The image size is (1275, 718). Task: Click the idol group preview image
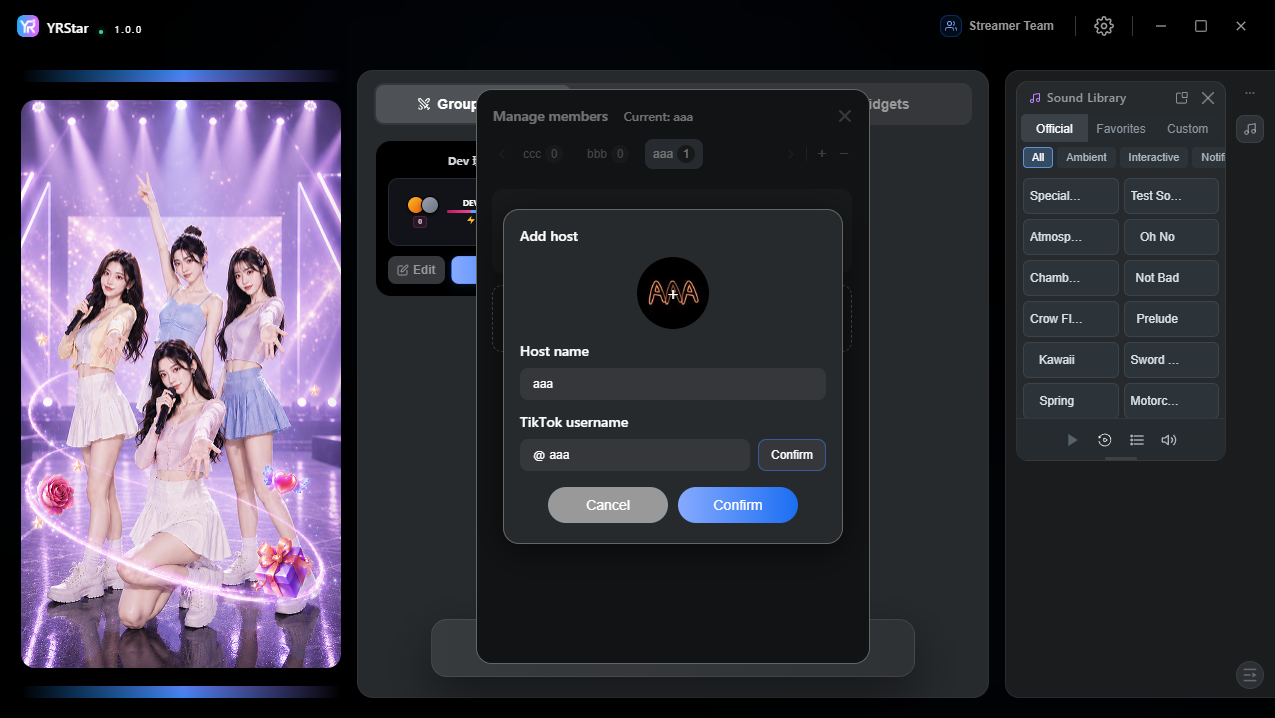click(x=181, y=384)
